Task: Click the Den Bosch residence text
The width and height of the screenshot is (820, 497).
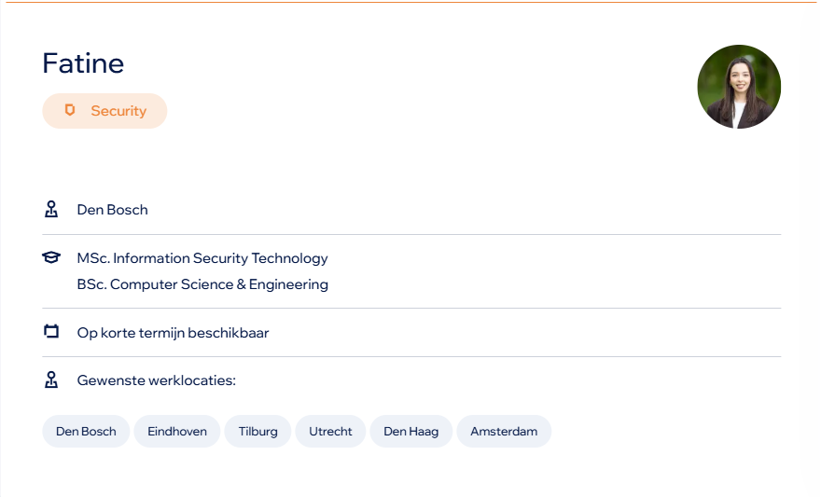Action: [112, 210]
